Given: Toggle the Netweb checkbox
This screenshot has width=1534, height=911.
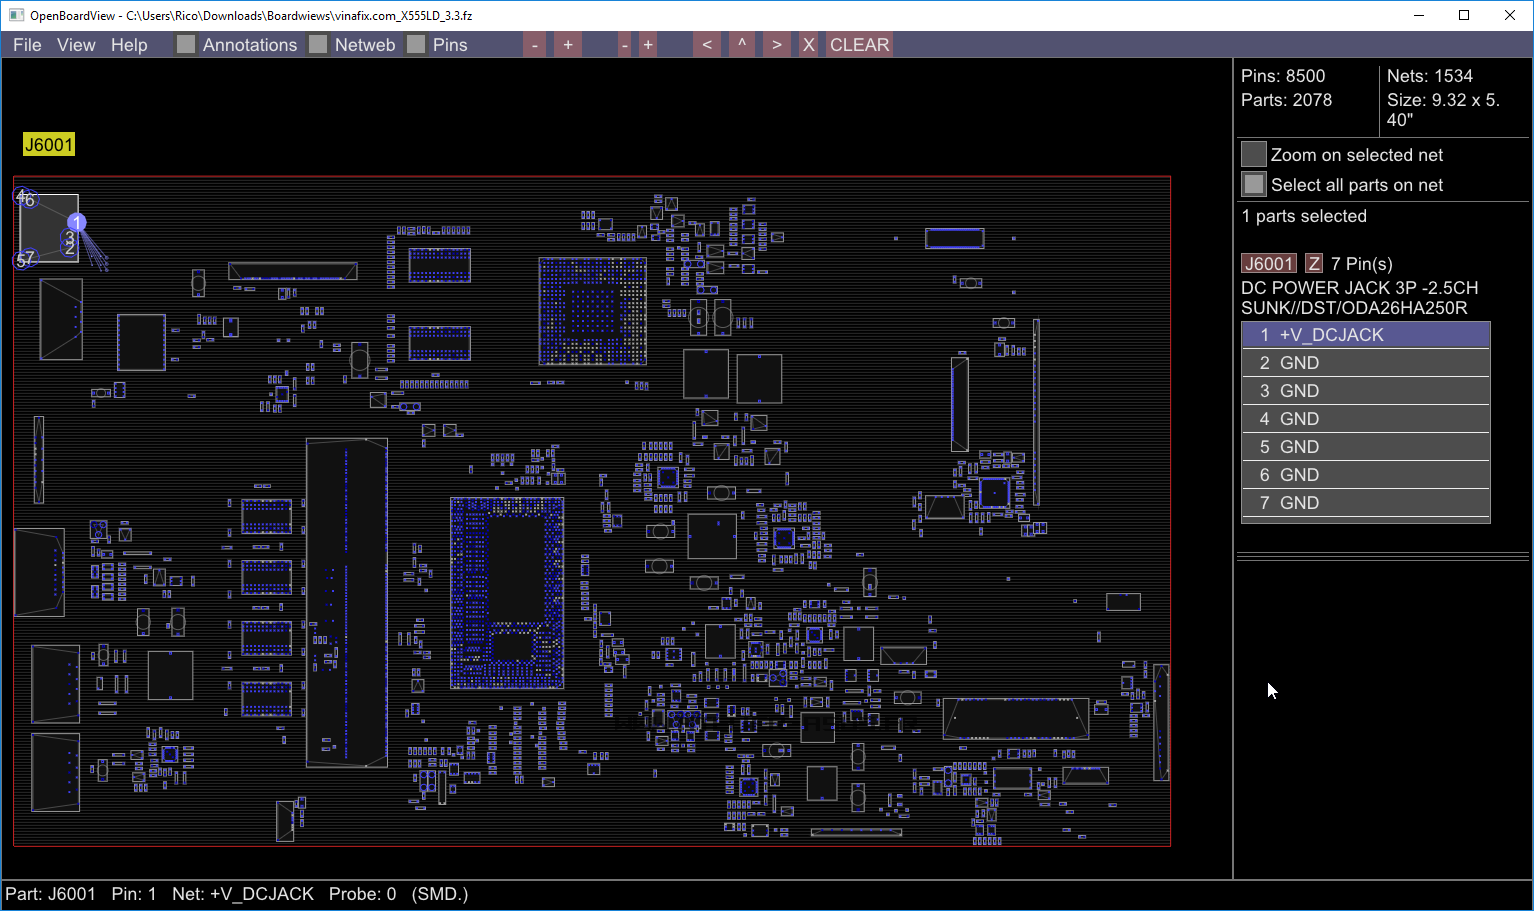Looking at the screenshot, I should [318, 45].
